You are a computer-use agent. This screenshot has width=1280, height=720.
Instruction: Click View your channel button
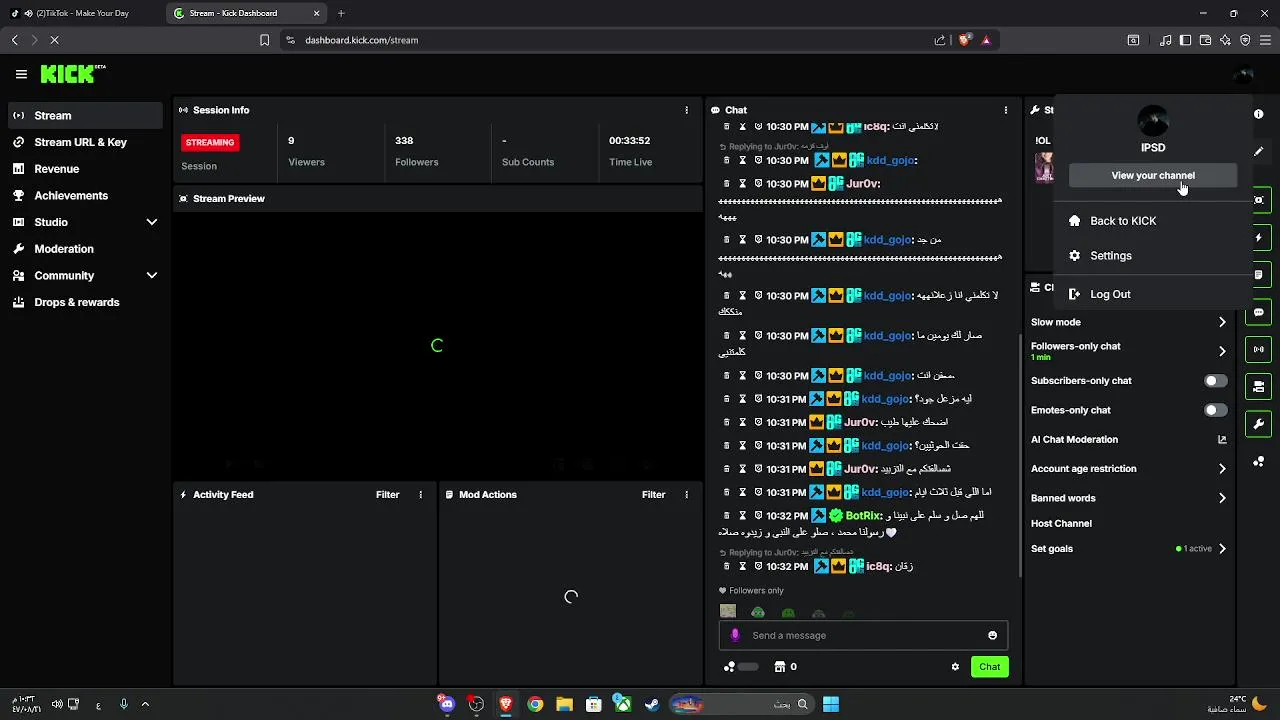click(x=1153, y=175)
